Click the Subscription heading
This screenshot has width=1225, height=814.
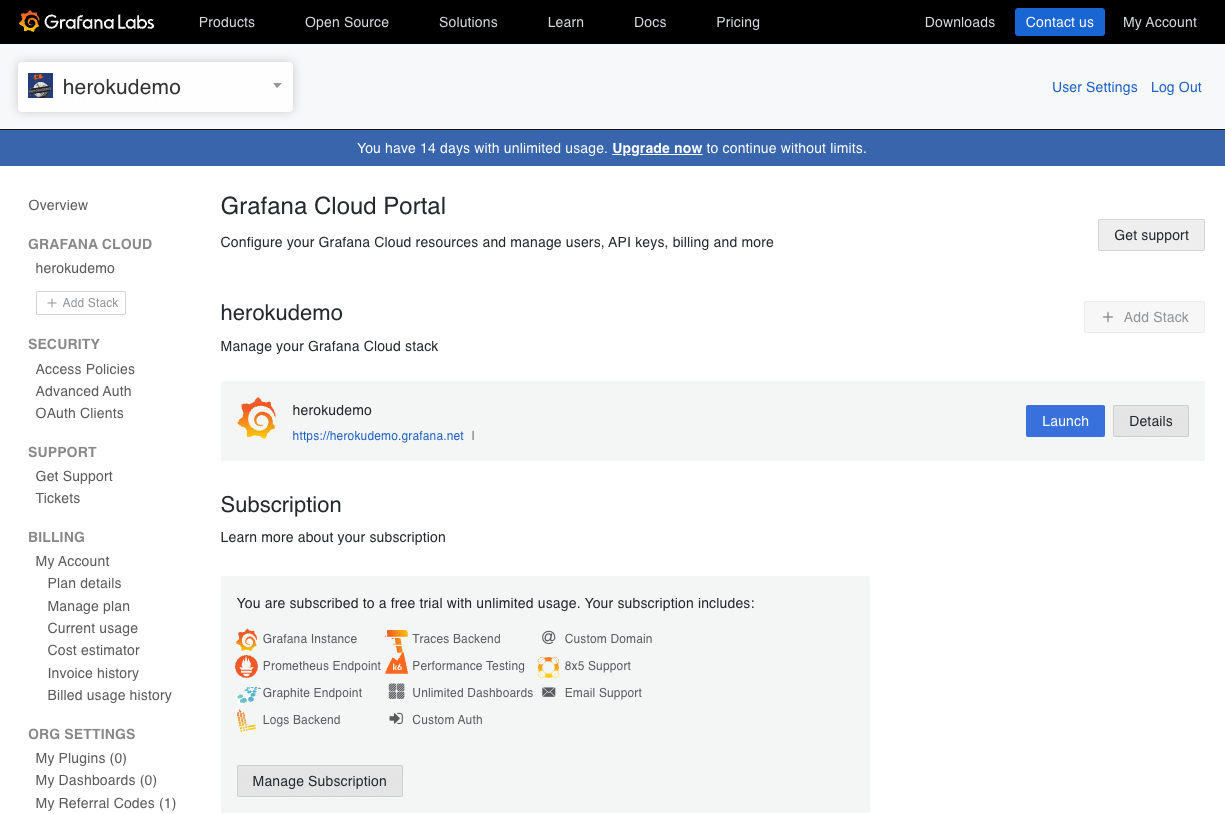[281, 504]
